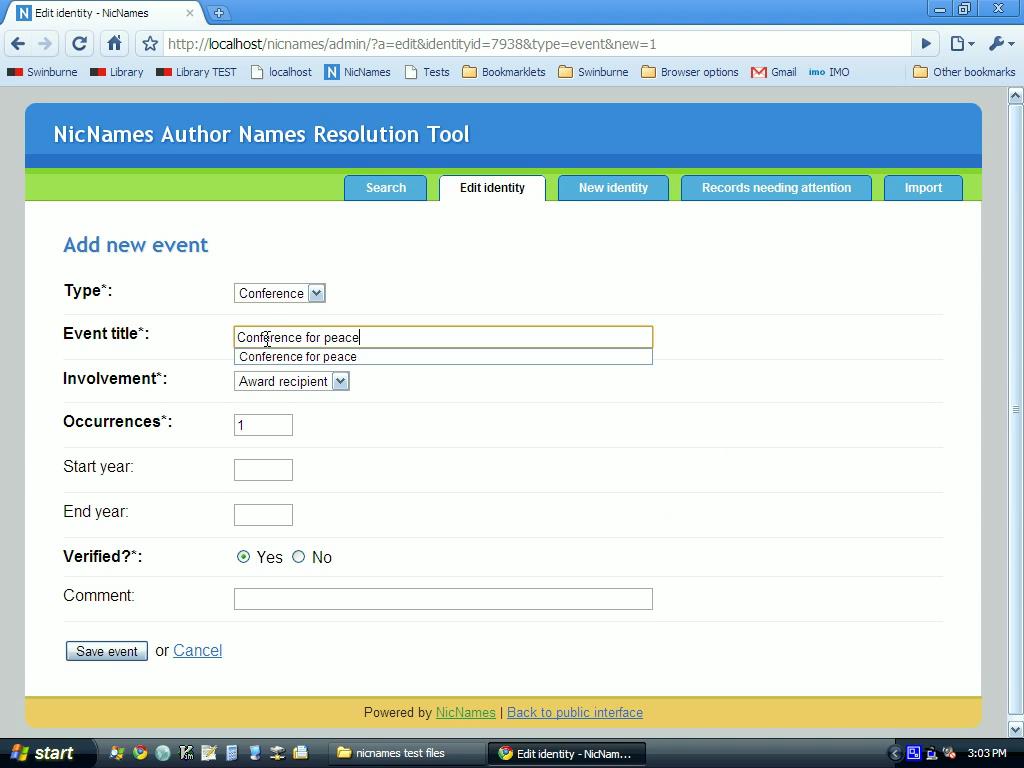Select the Verified Yes radio button
This screenshot has height=768, width=1024.
[x=243, y=557]
